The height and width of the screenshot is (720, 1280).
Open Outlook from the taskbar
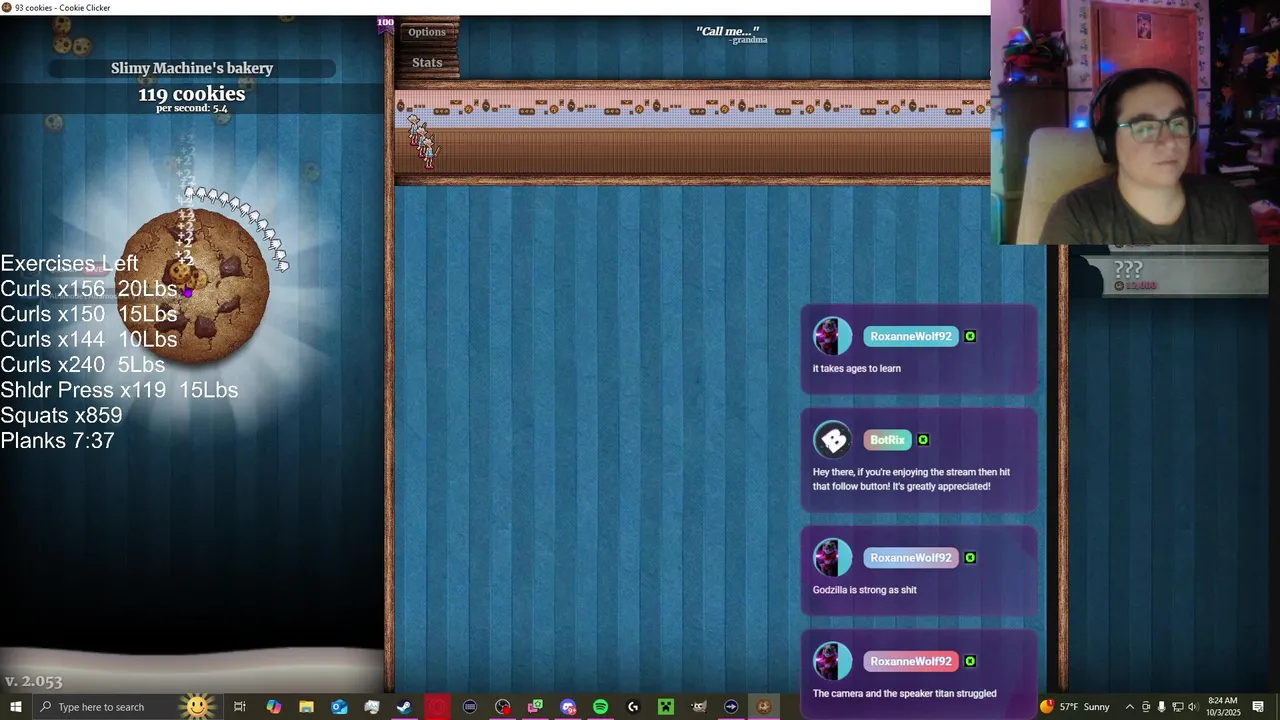[x=339, y=707]
